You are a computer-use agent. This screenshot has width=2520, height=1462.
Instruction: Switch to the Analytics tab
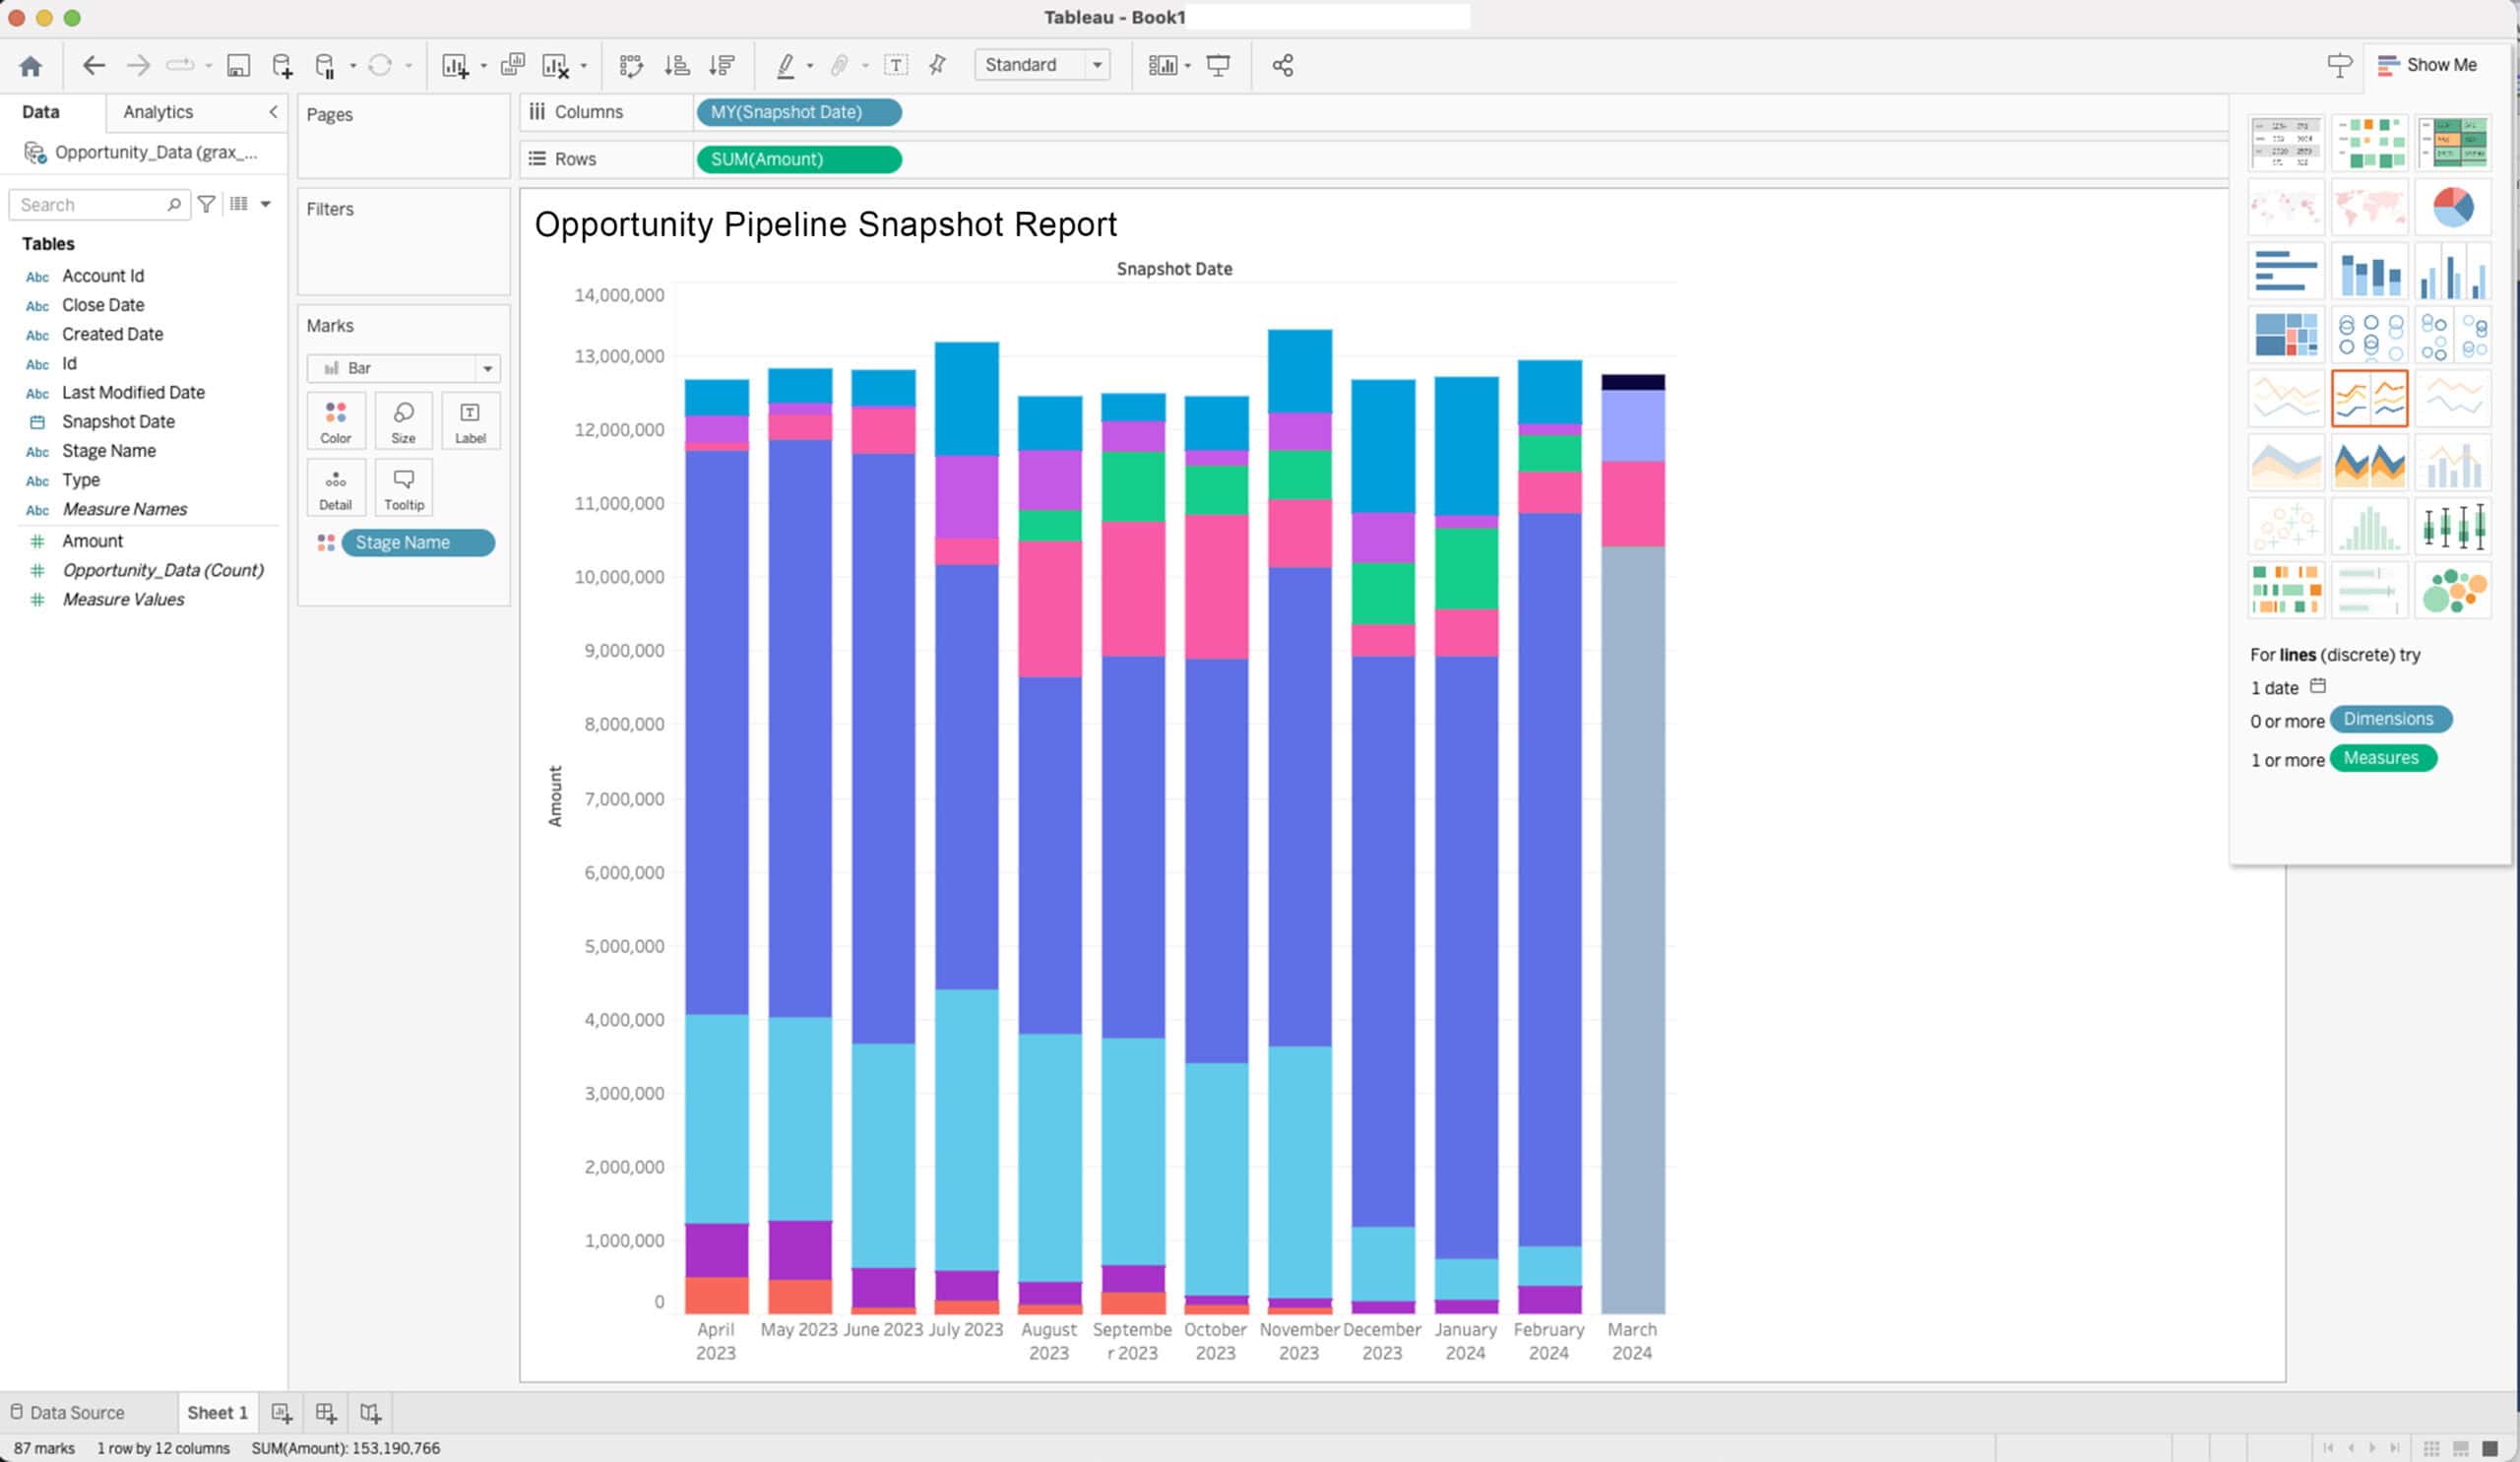157,111
